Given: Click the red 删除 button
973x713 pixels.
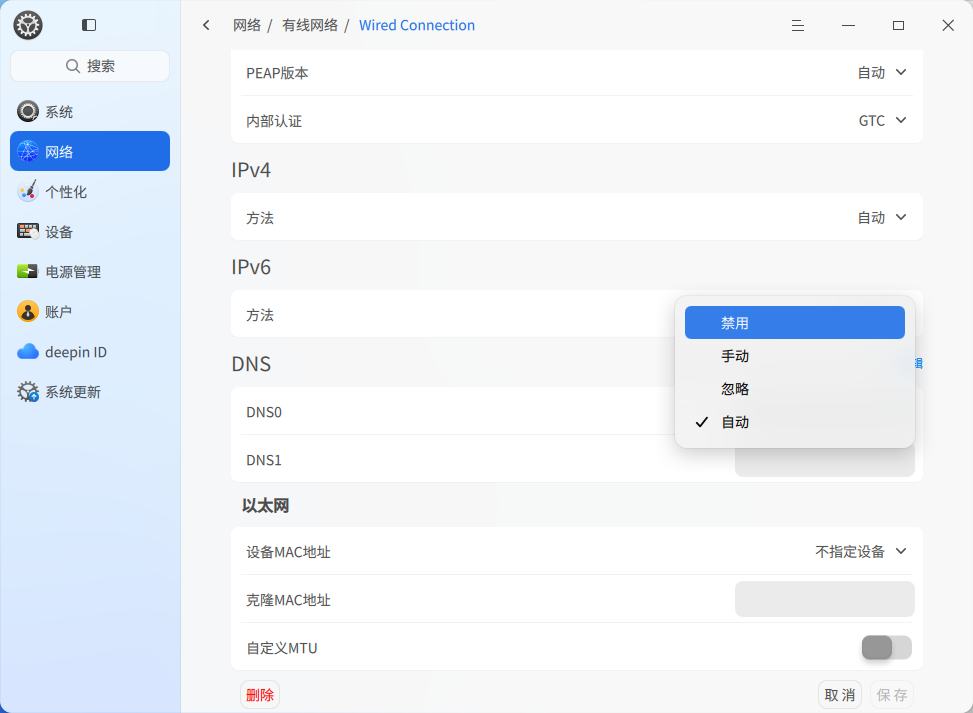Looking at the screenshot, I should (260, 695).
